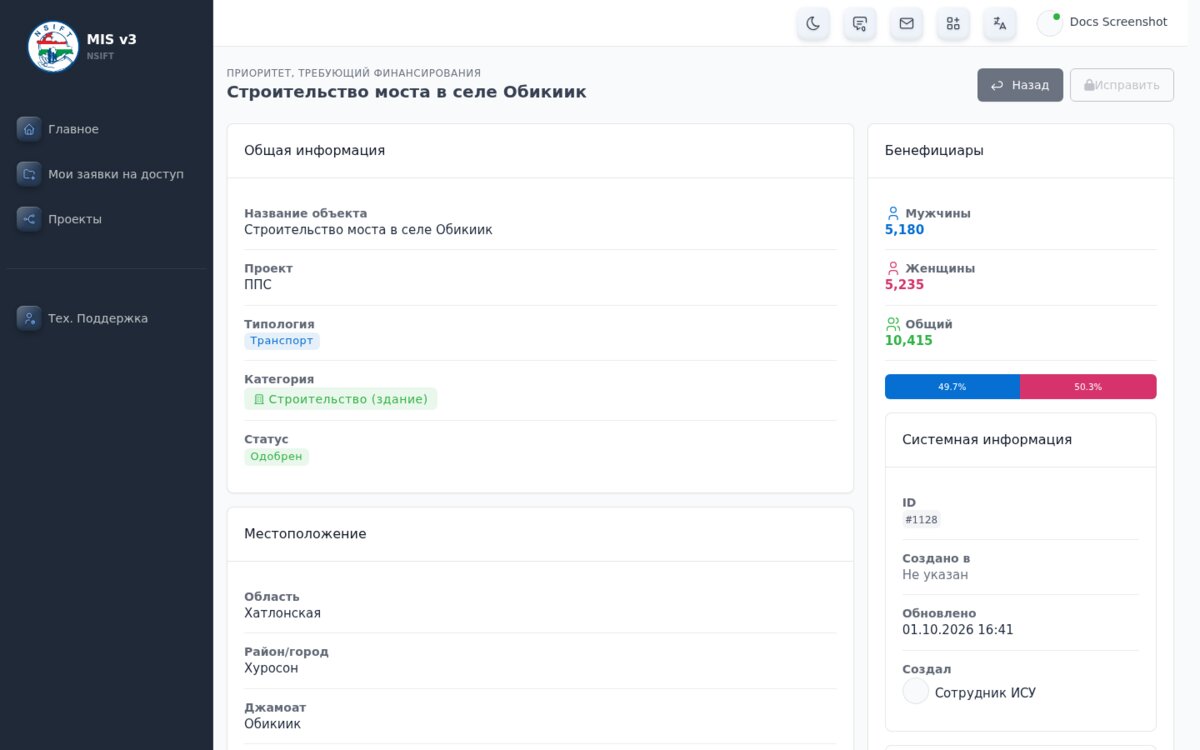Click the pink 50.3% bar segment
This screenshot has height=750, width=1200.
coord(1088,387)
